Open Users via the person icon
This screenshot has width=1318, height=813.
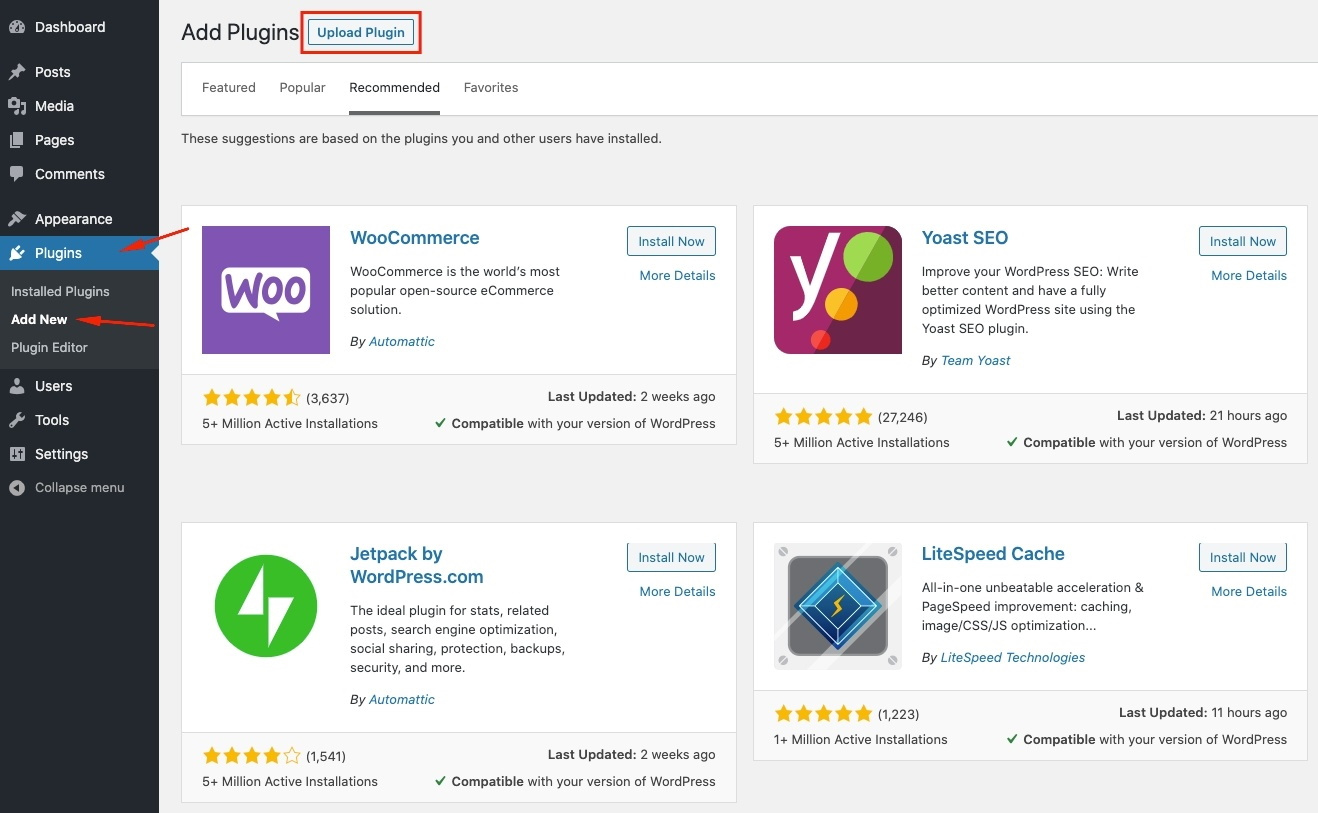[x=18, y=385]
